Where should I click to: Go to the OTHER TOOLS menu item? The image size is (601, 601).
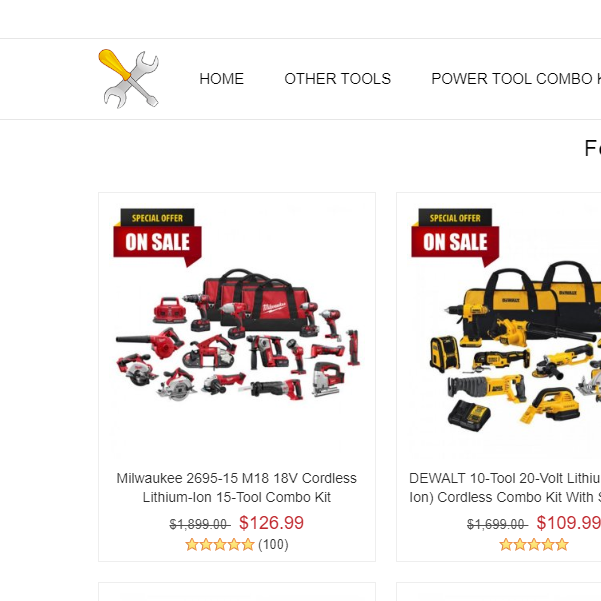337,79
